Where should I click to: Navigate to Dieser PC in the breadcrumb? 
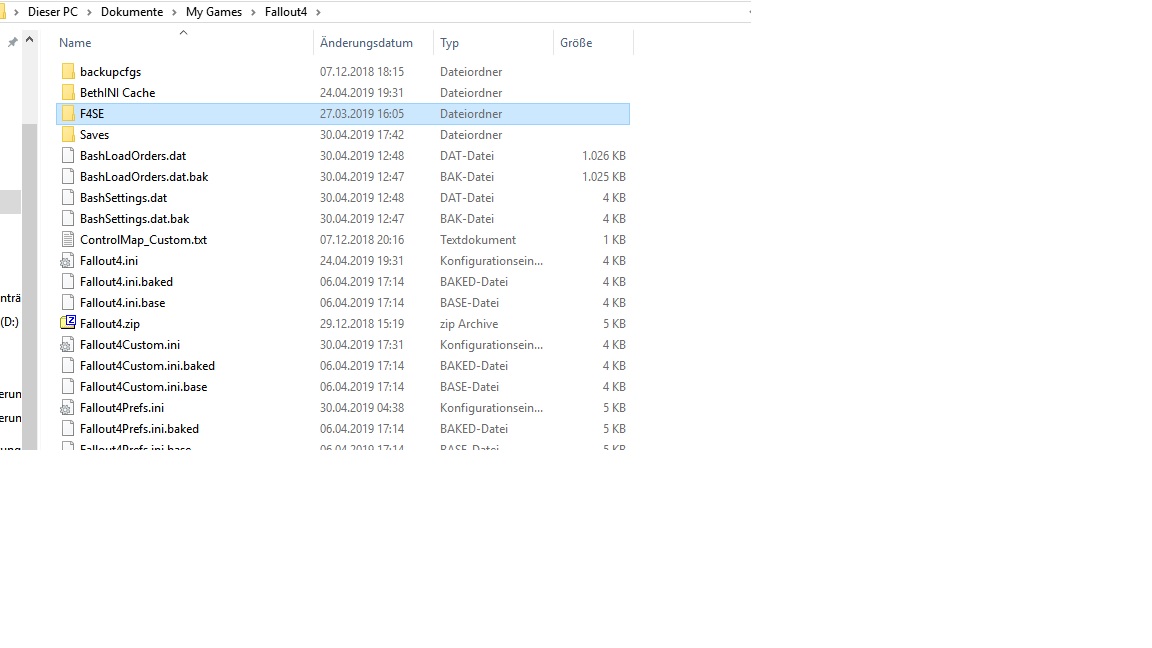pyautogui.click(x=52, y=12)
